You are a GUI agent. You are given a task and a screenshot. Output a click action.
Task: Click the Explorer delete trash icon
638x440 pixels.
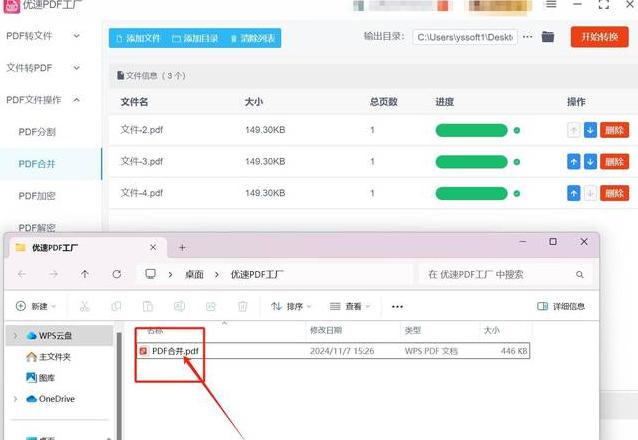pos(243,306)
